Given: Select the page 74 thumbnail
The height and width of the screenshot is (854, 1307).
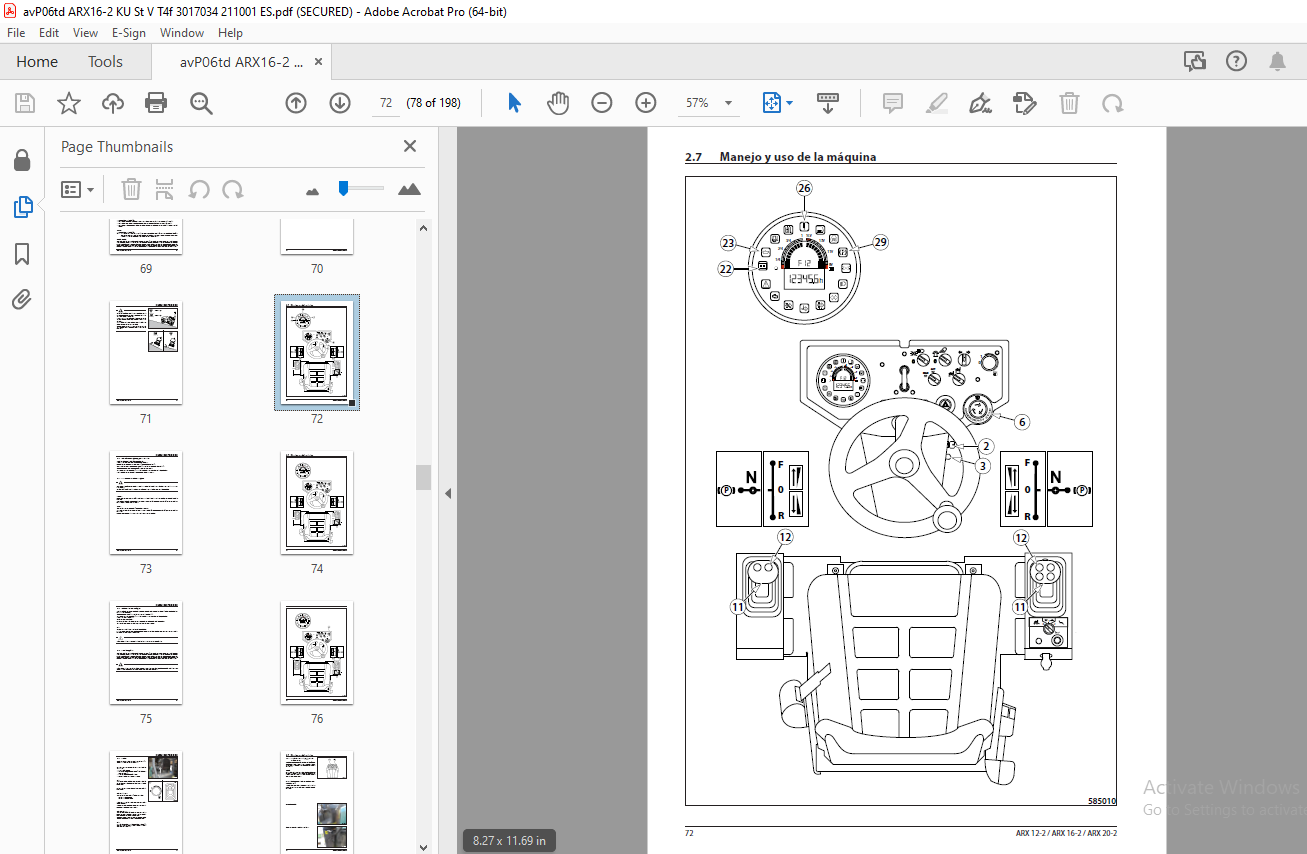Looking at the screenshot, I should pyautogui.click(x=317, y=503).
